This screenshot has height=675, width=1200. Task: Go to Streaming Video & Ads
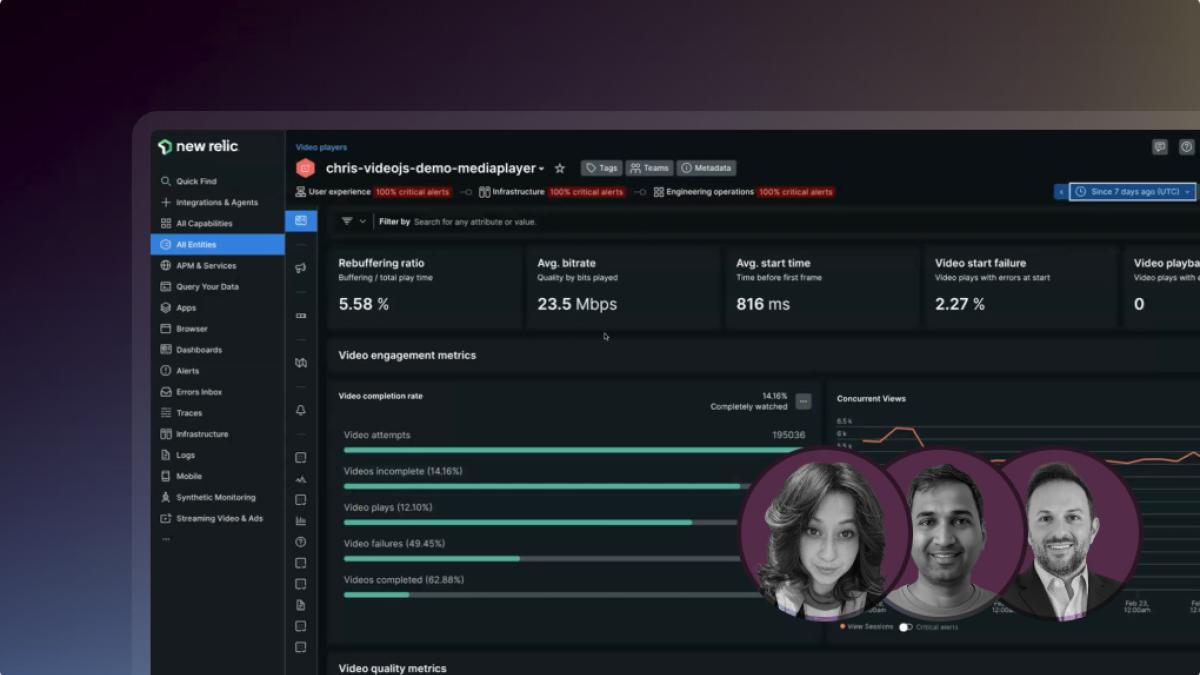(219, 518)
